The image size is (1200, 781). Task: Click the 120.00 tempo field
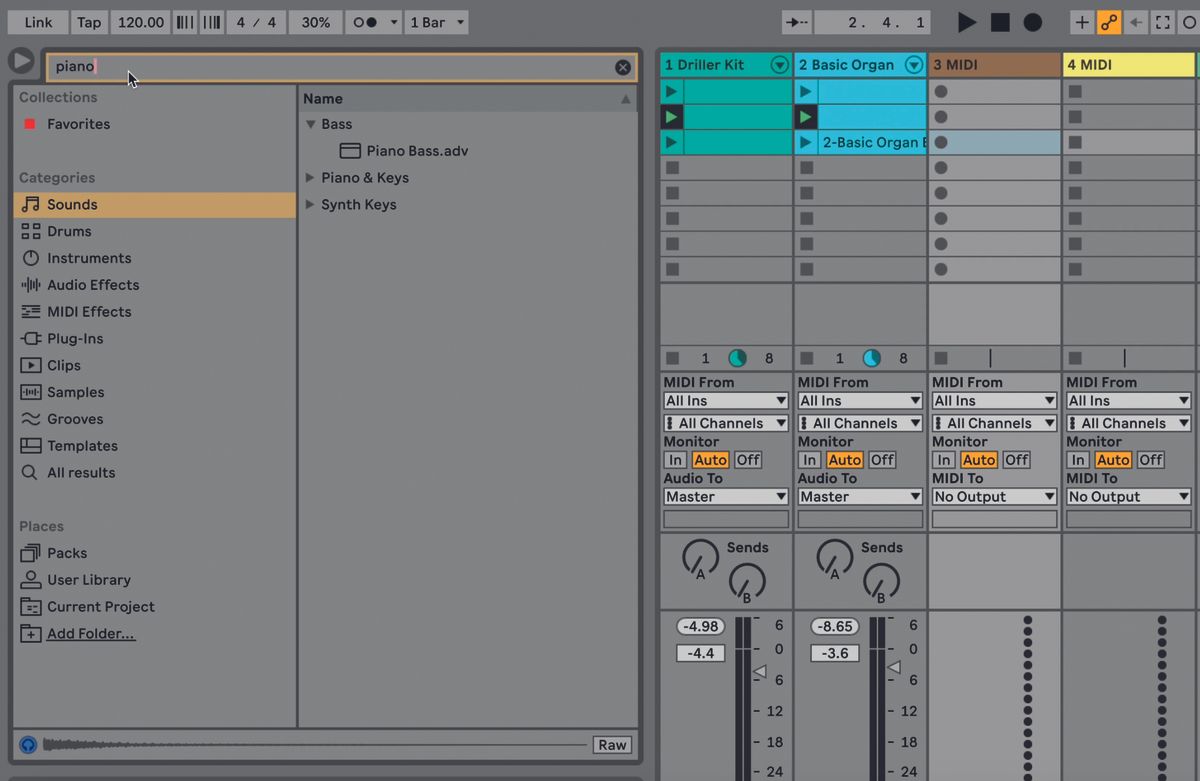coord(140,22)
